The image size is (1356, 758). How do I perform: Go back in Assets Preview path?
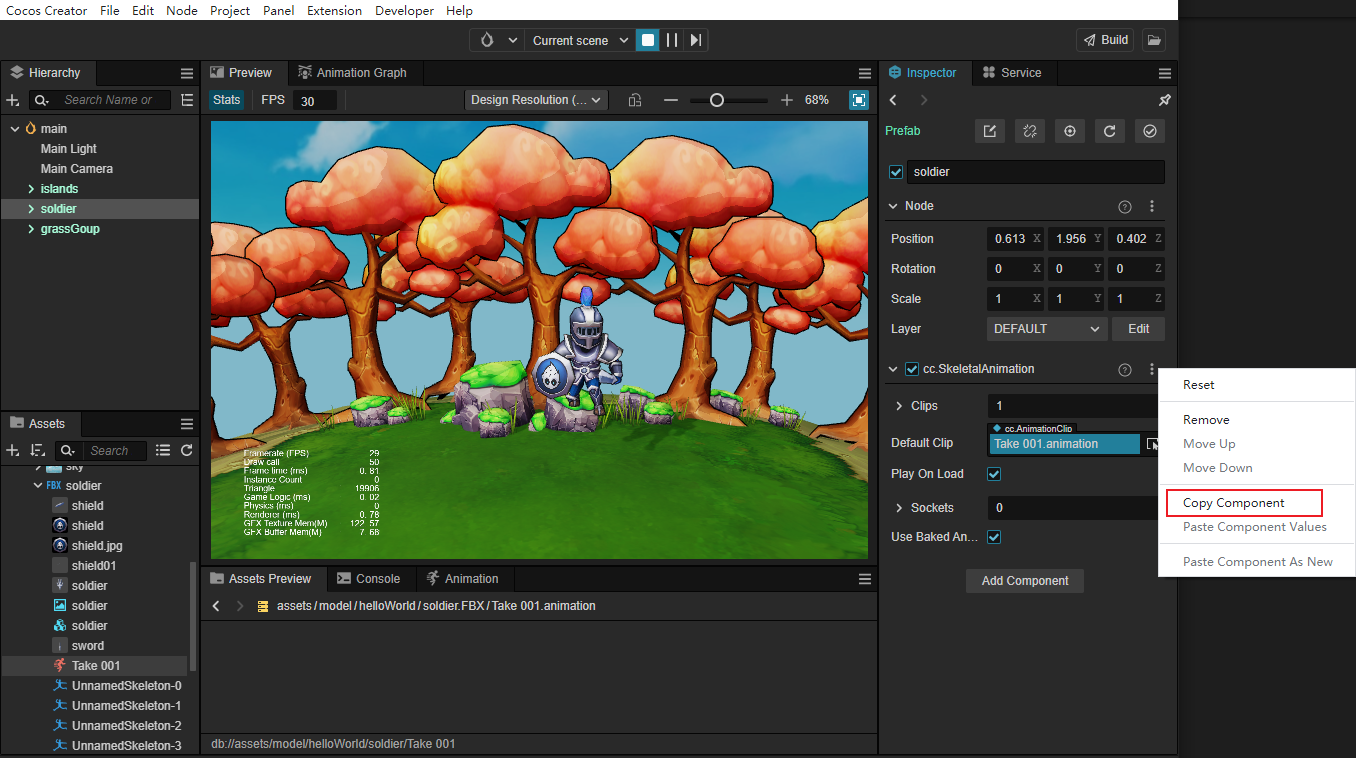[217, 606]
